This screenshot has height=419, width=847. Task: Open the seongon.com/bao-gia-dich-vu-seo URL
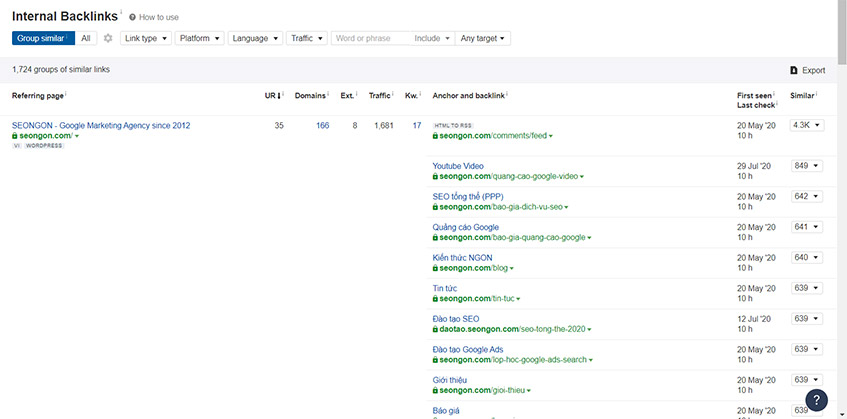[x=500, y=207]
